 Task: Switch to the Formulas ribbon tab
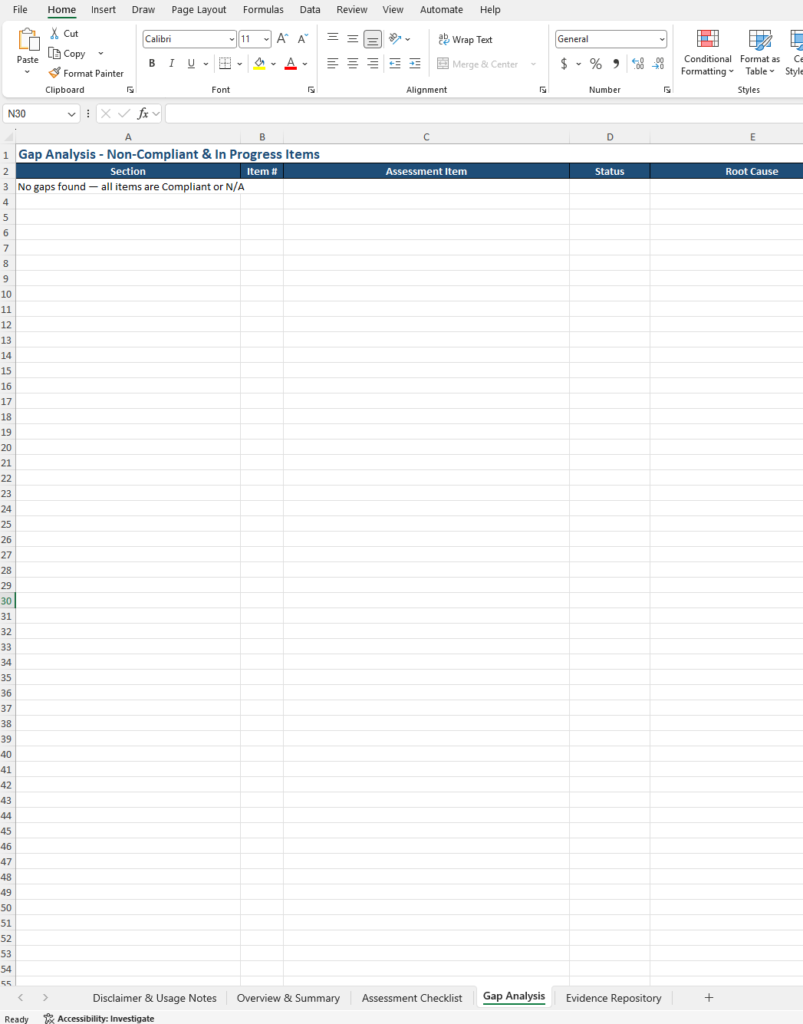click(263, 9)
